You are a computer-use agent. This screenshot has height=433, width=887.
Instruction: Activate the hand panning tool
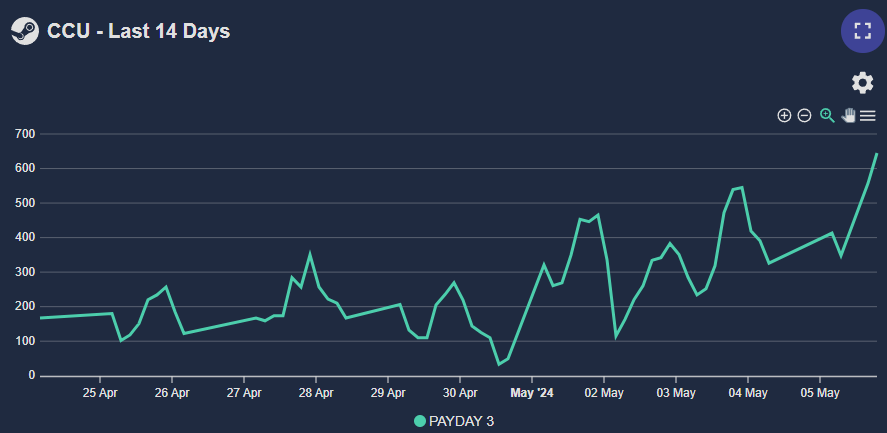(x=848, y=116)
